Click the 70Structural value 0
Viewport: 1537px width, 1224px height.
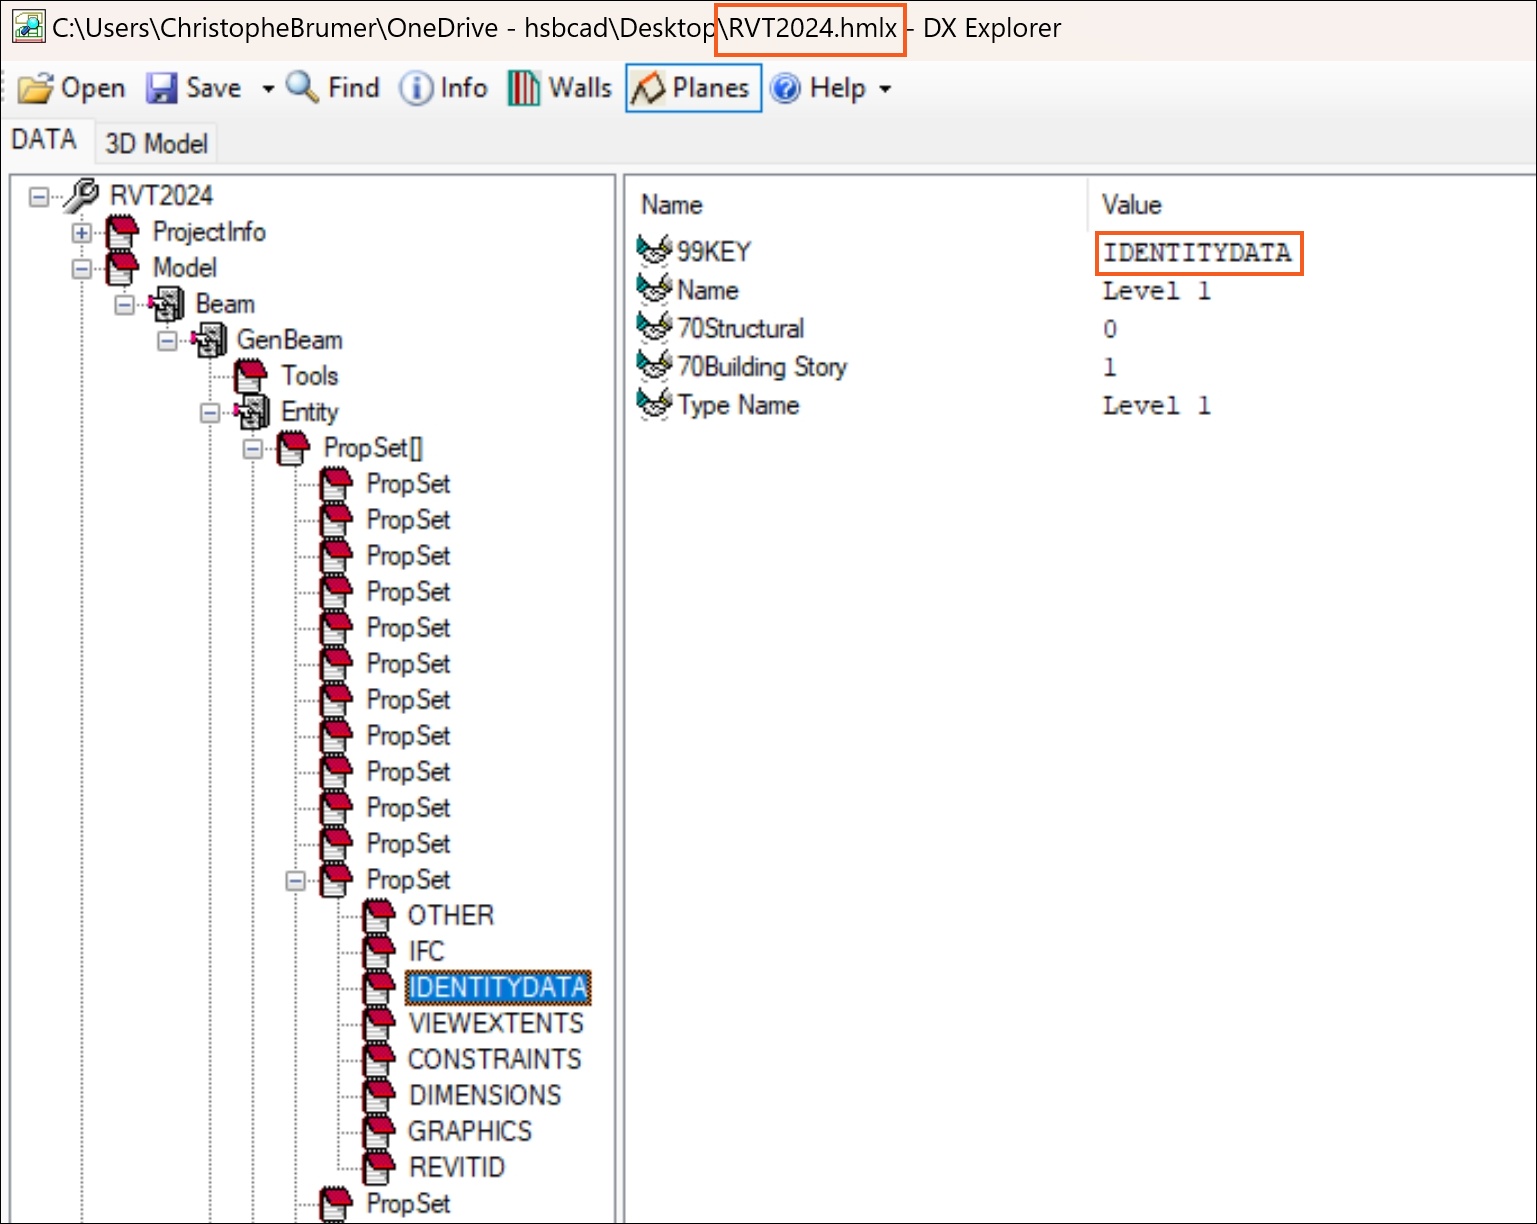[x=1110, y=329]
